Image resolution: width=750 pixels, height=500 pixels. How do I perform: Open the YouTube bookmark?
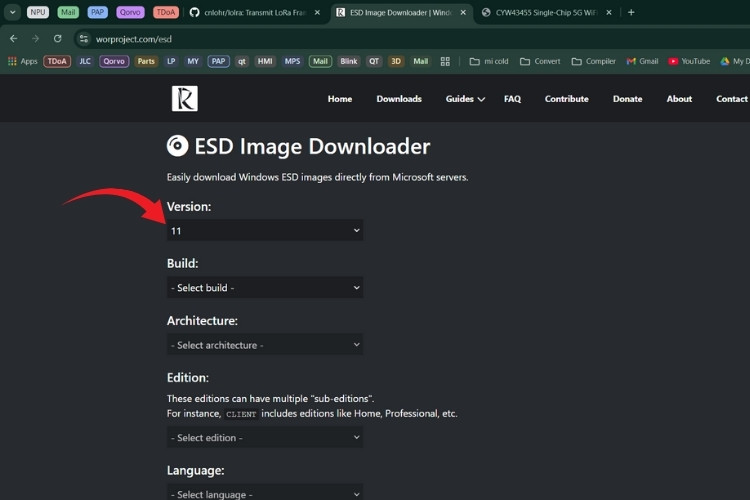coord(689,61)
